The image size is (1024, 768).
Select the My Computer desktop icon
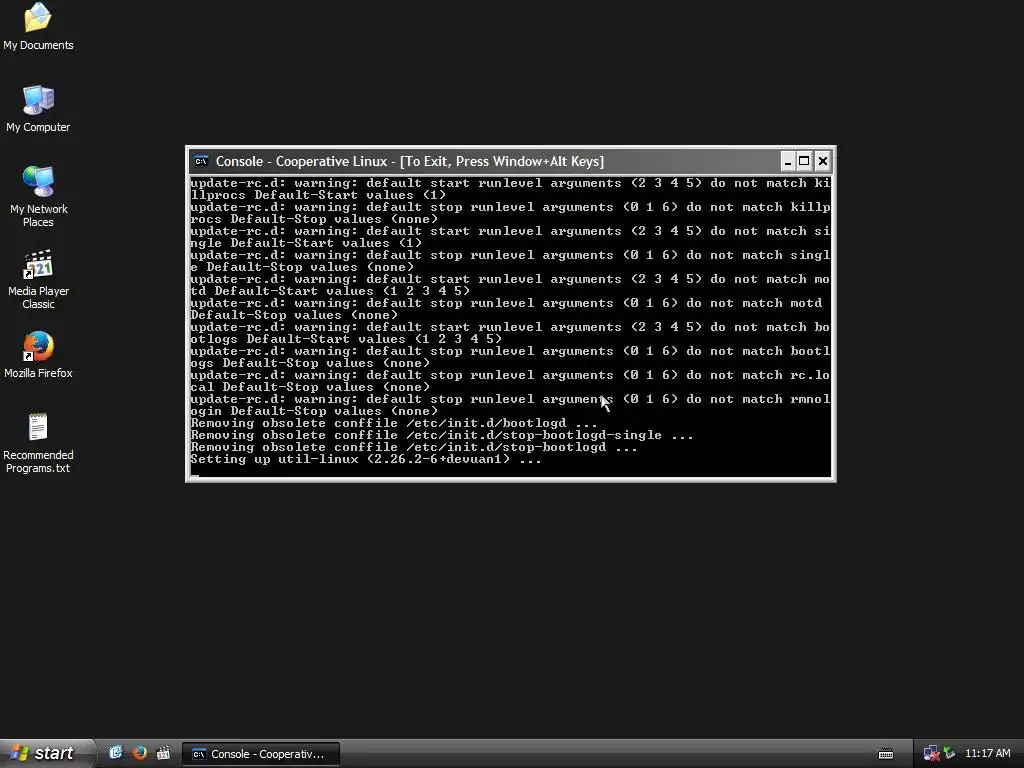[x=38, y=108]
